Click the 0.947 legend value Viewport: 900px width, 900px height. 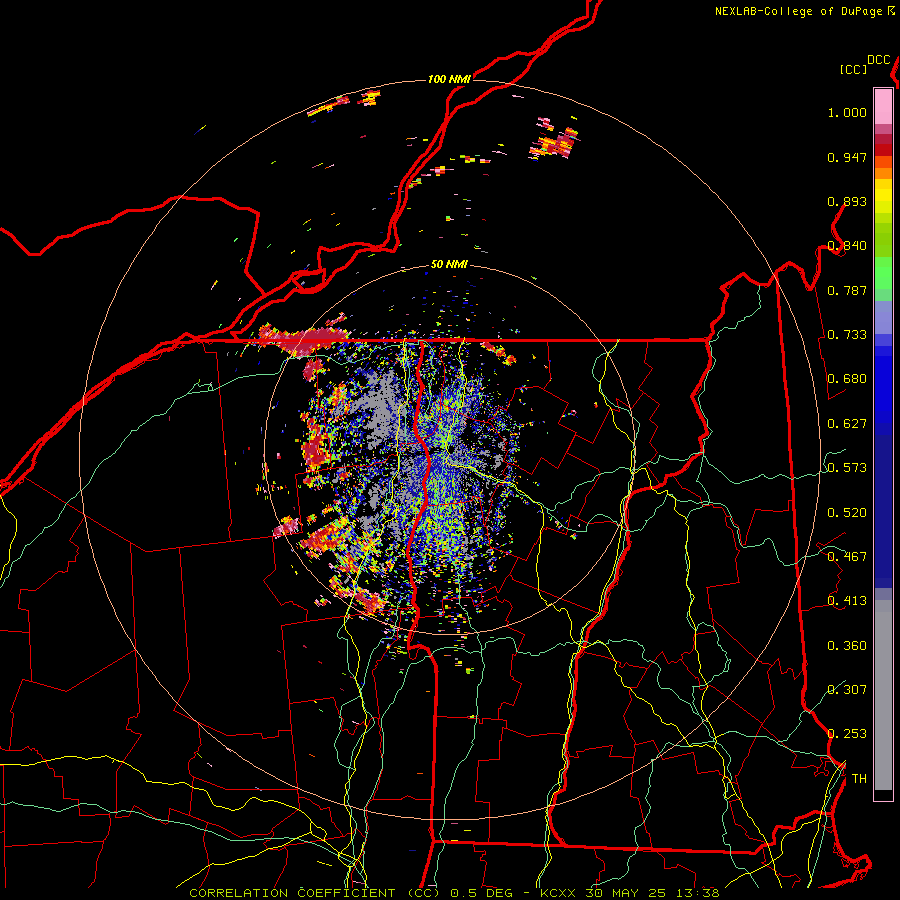pos(847,157)
